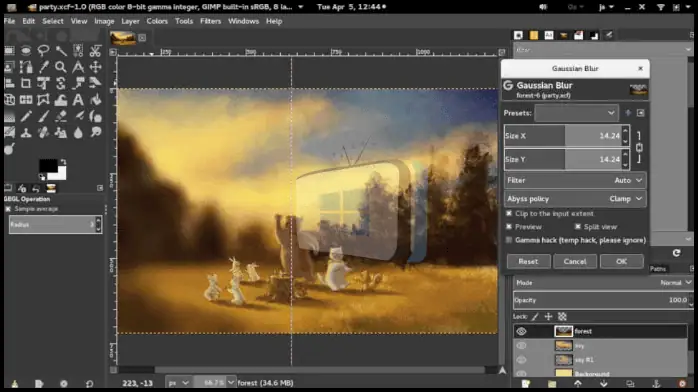Open the Select menu
The width and height of the screenshot is (698, 392).
pyautogui.click(x=53, y=21)
